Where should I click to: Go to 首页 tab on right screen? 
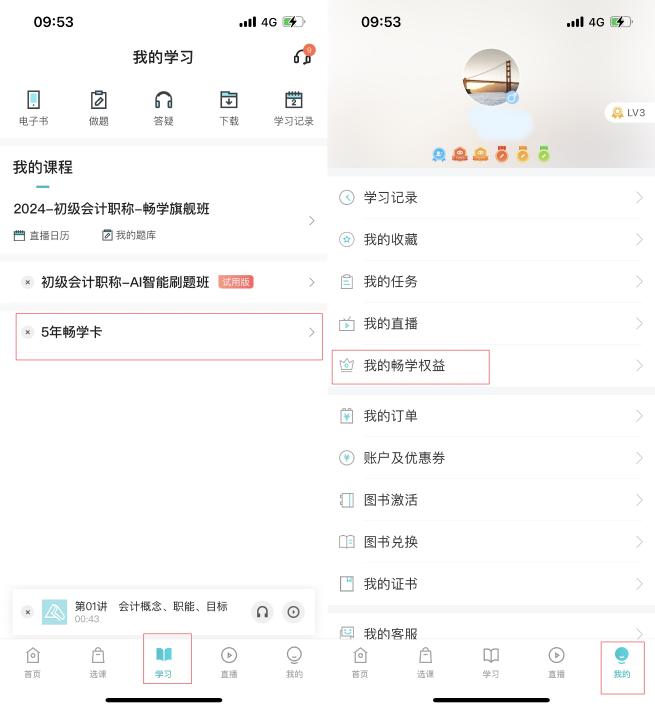coord(360,662)
